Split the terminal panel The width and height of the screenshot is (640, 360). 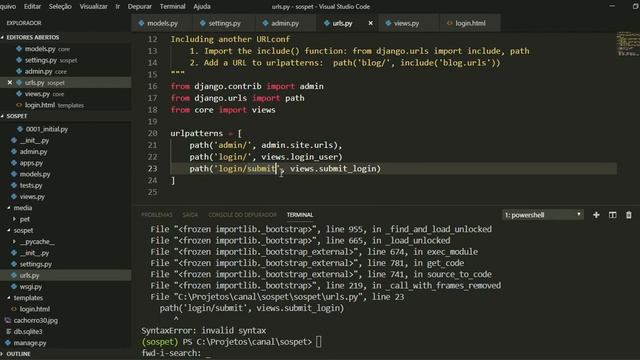[x=612, y=215]
